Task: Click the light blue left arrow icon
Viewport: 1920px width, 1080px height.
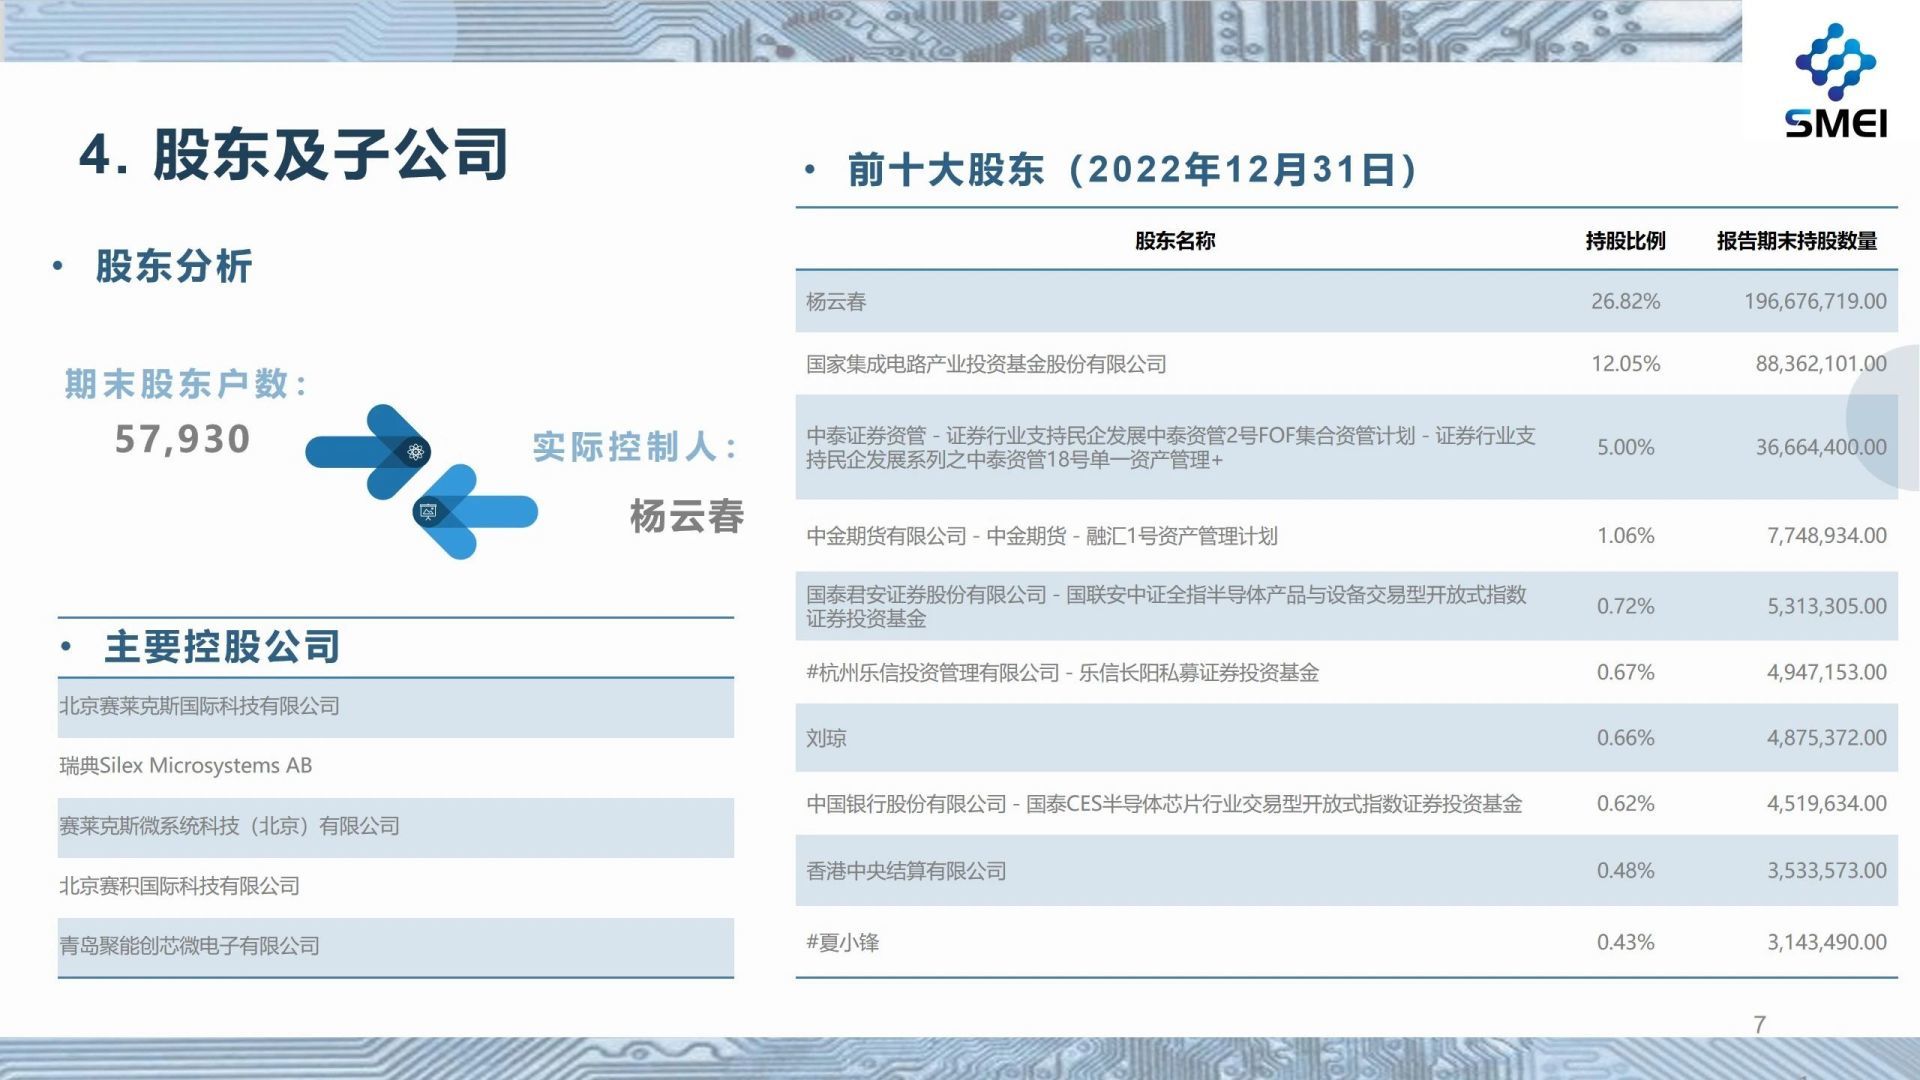Action: (475, 511)
